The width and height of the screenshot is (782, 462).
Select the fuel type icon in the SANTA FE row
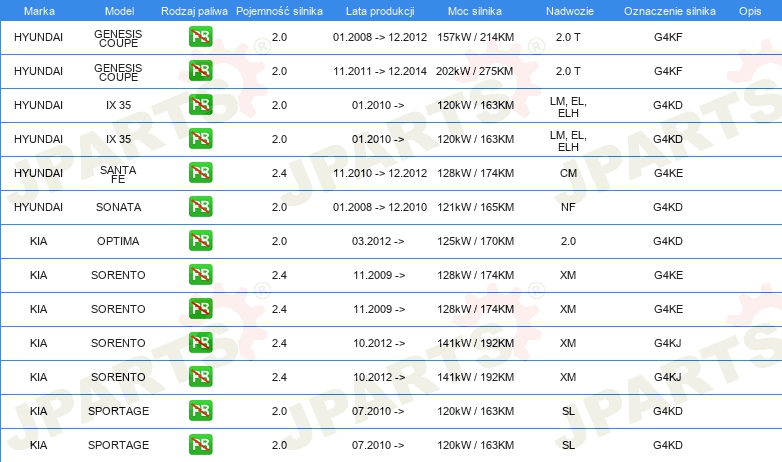(x=200, y=173)
